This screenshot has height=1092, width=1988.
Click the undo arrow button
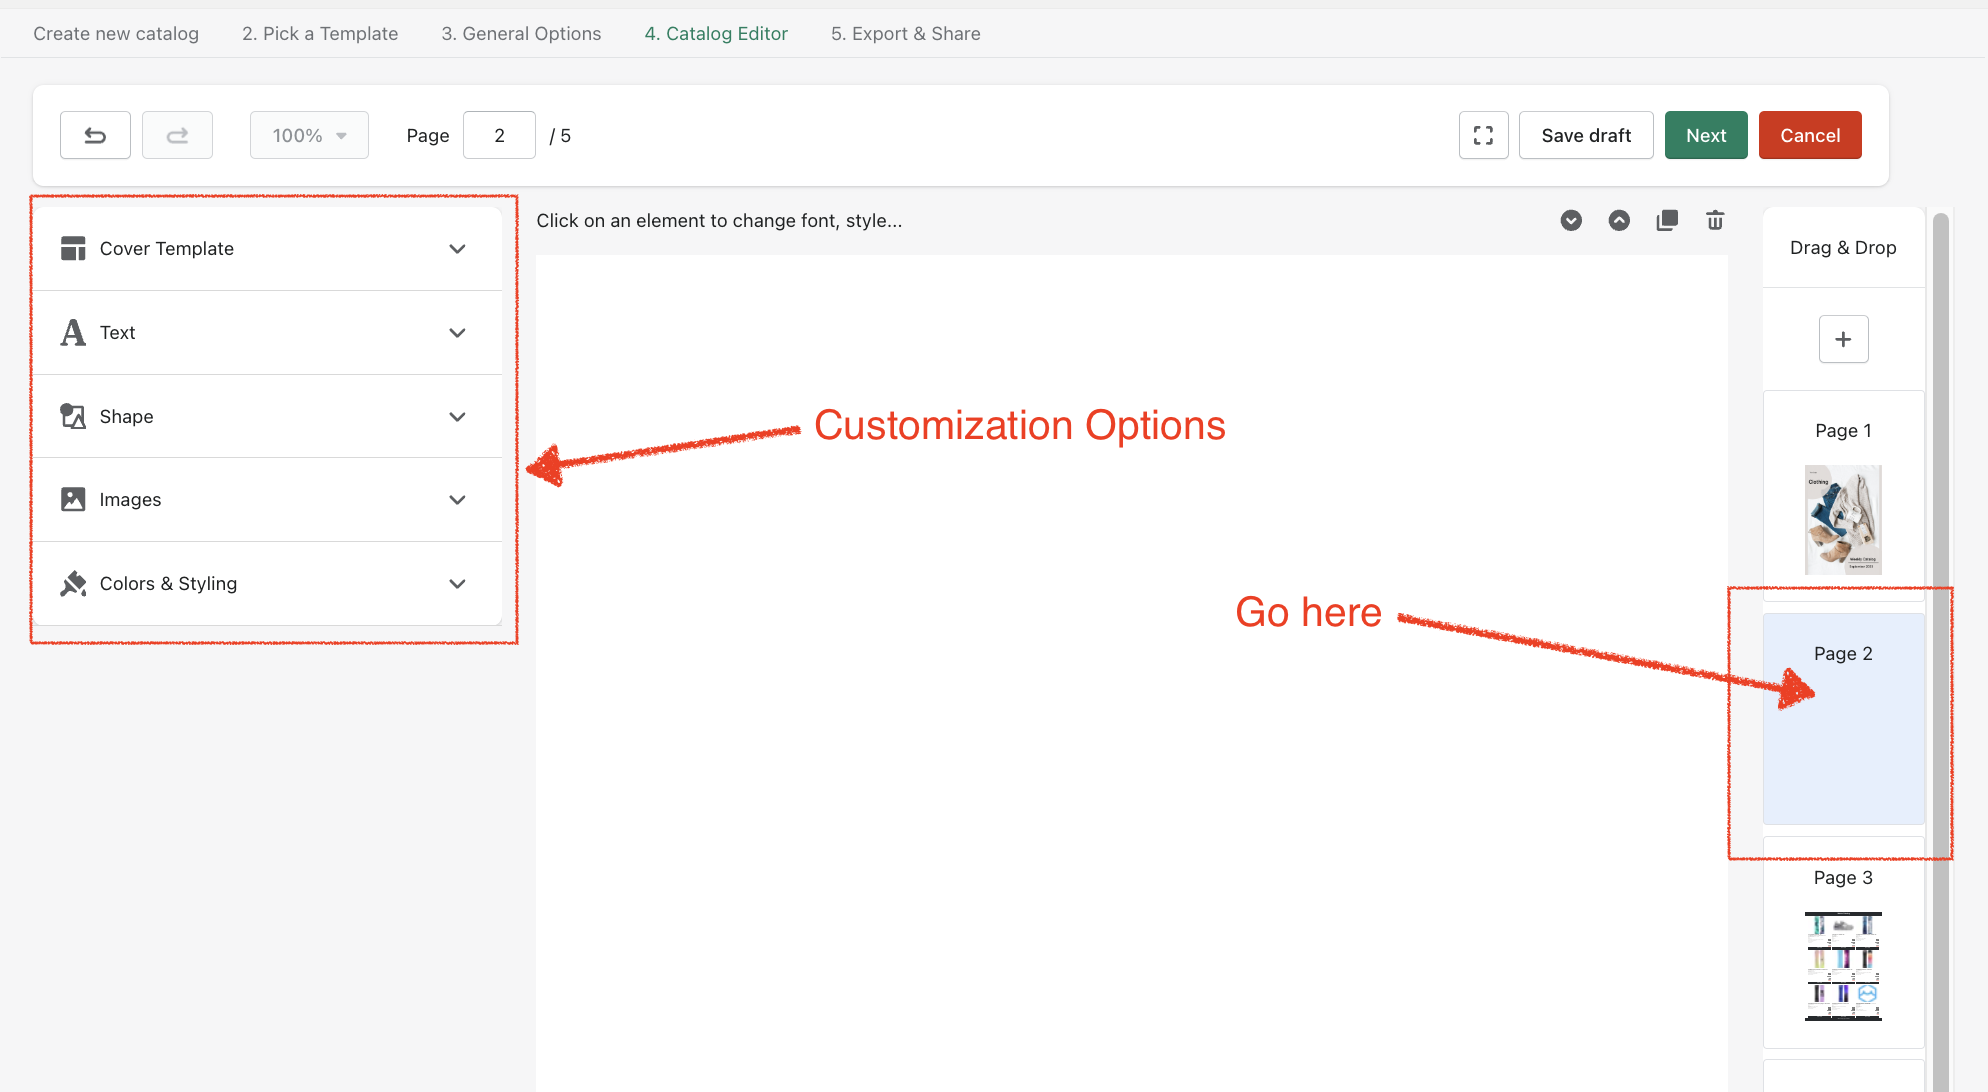pos(95,135)
